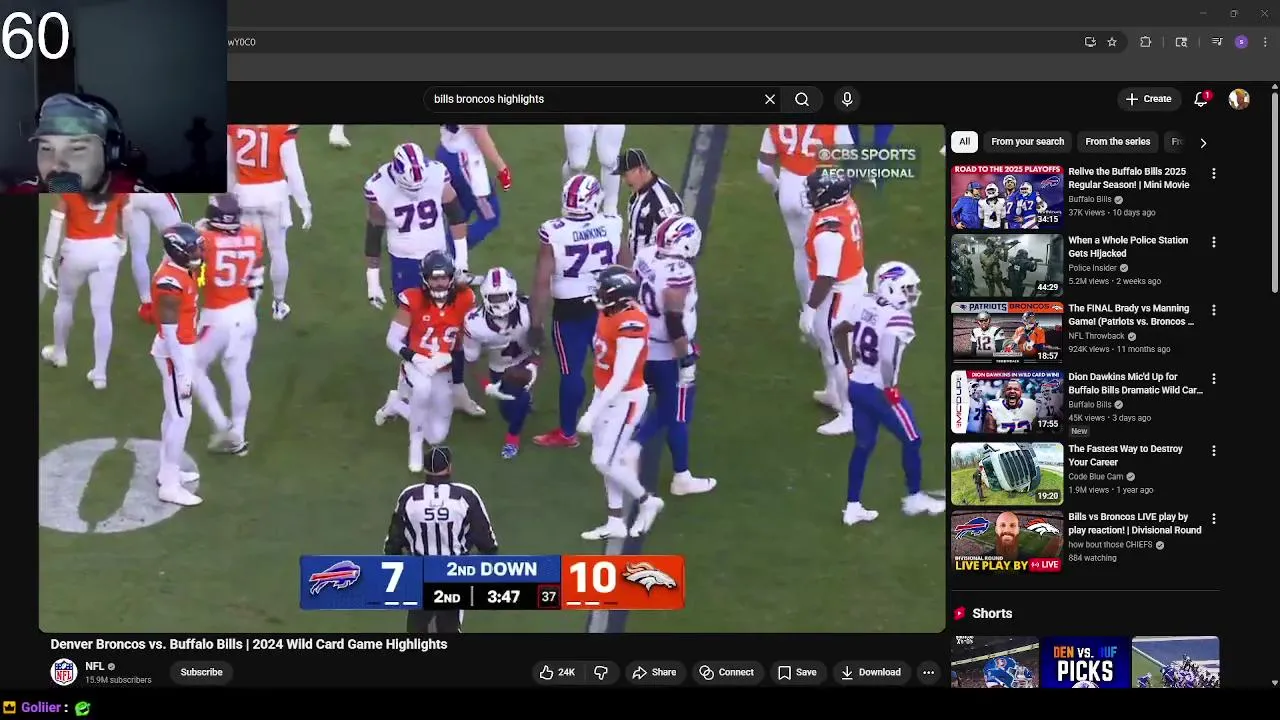Select the From your search chip
Screen dimensions: 1280x720
point(1027,142)
